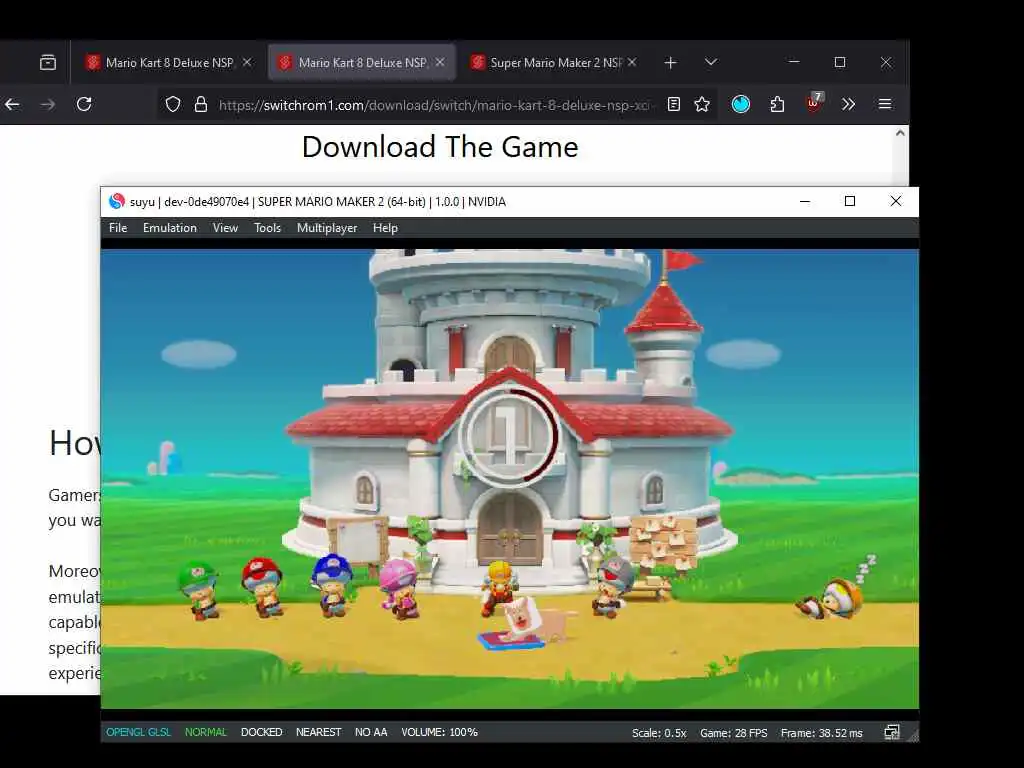The height and width of the screenshot is (768, 1024).
Task: Open tracking protection shield icon
Action: 172,104
